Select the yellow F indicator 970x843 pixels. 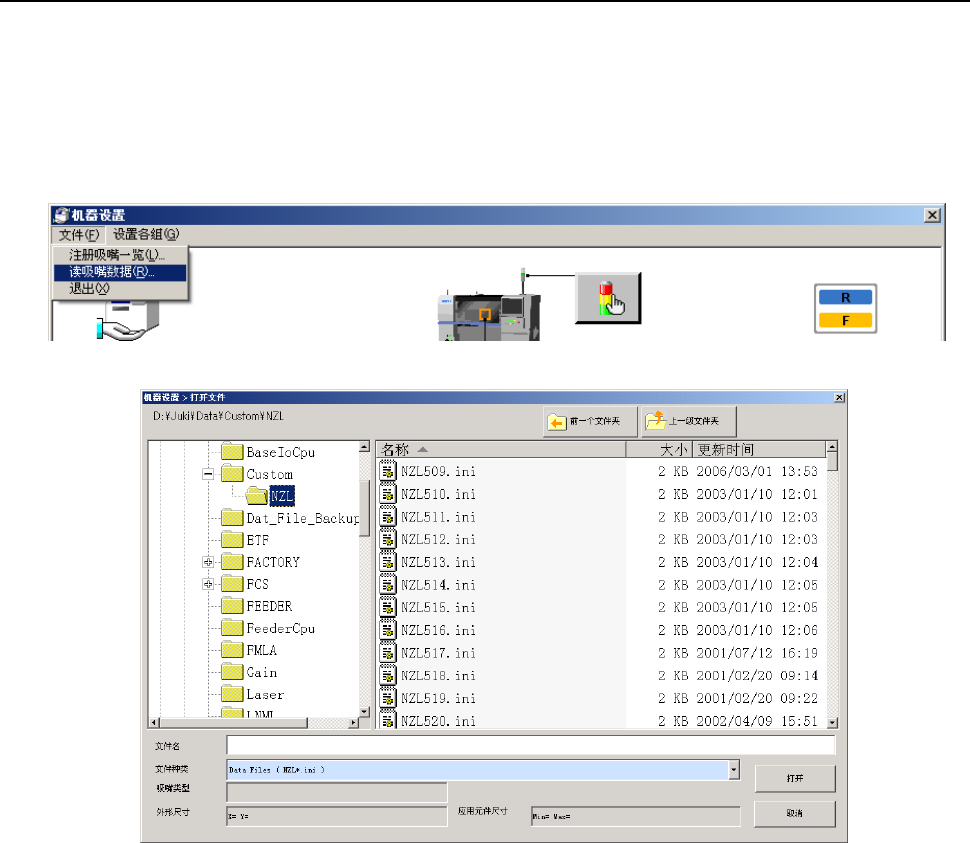point(845,320)
